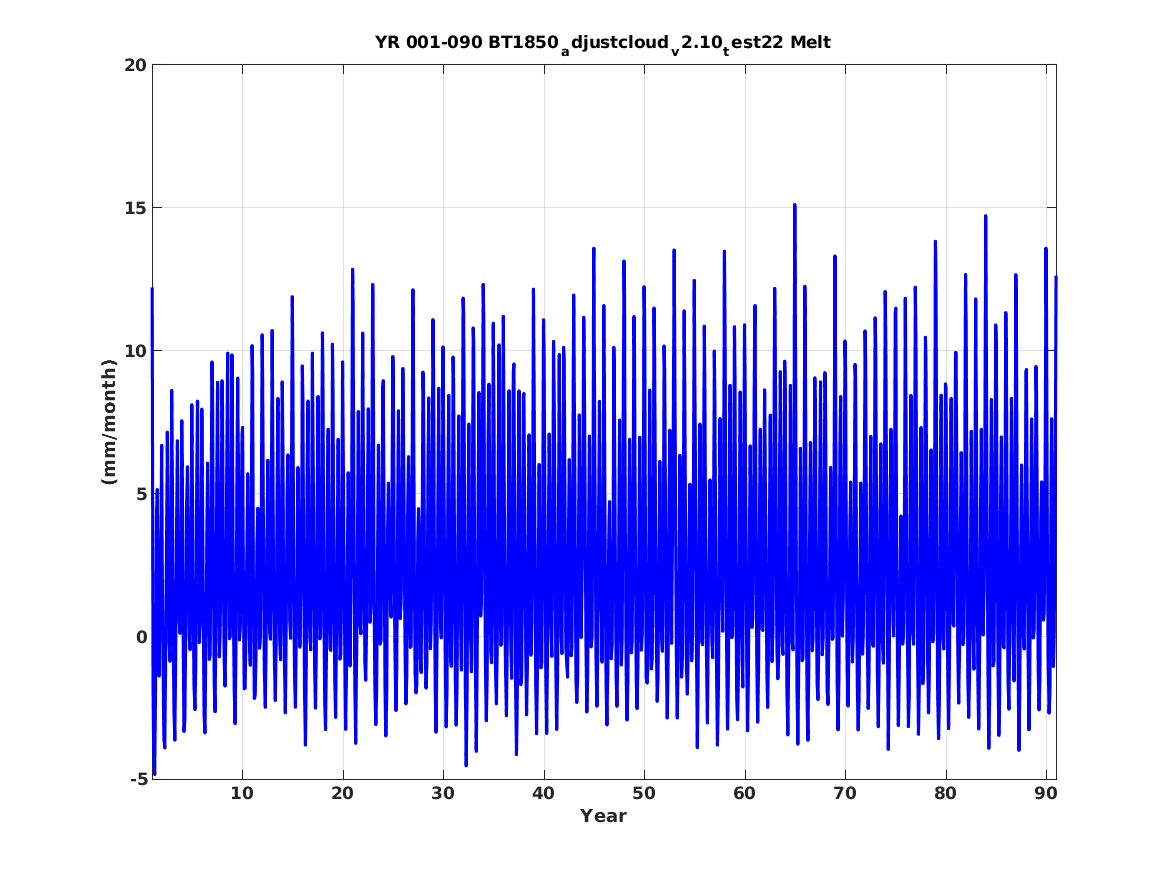Click the y-axis tick label "20"

pos(136,65)
